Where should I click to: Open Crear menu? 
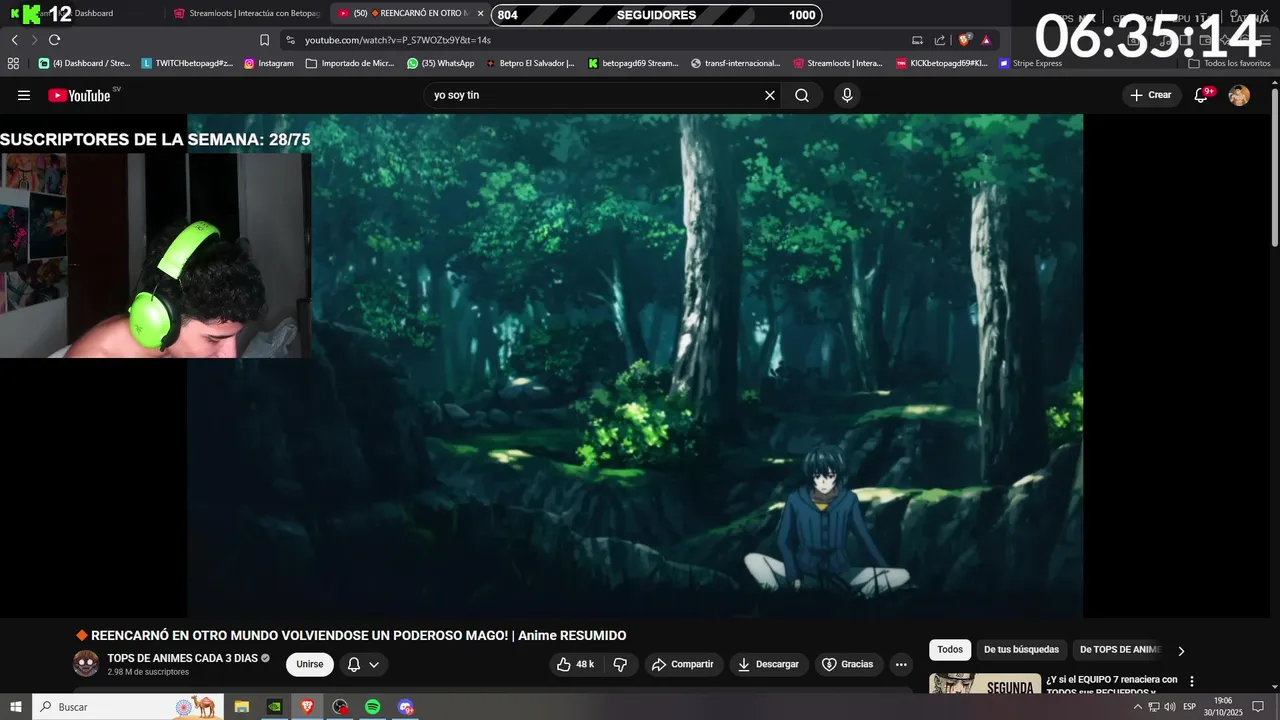[1150, 95]
